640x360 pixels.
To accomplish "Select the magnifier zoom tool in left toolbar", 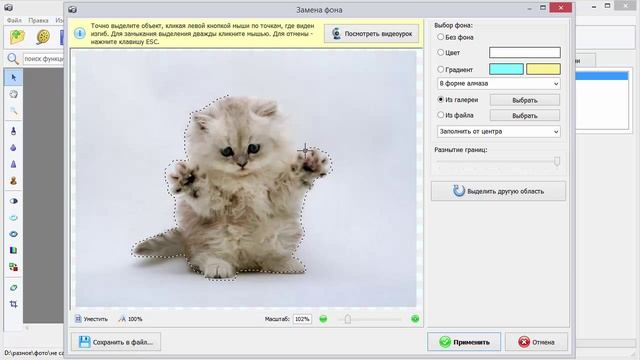I will point(13,111).
